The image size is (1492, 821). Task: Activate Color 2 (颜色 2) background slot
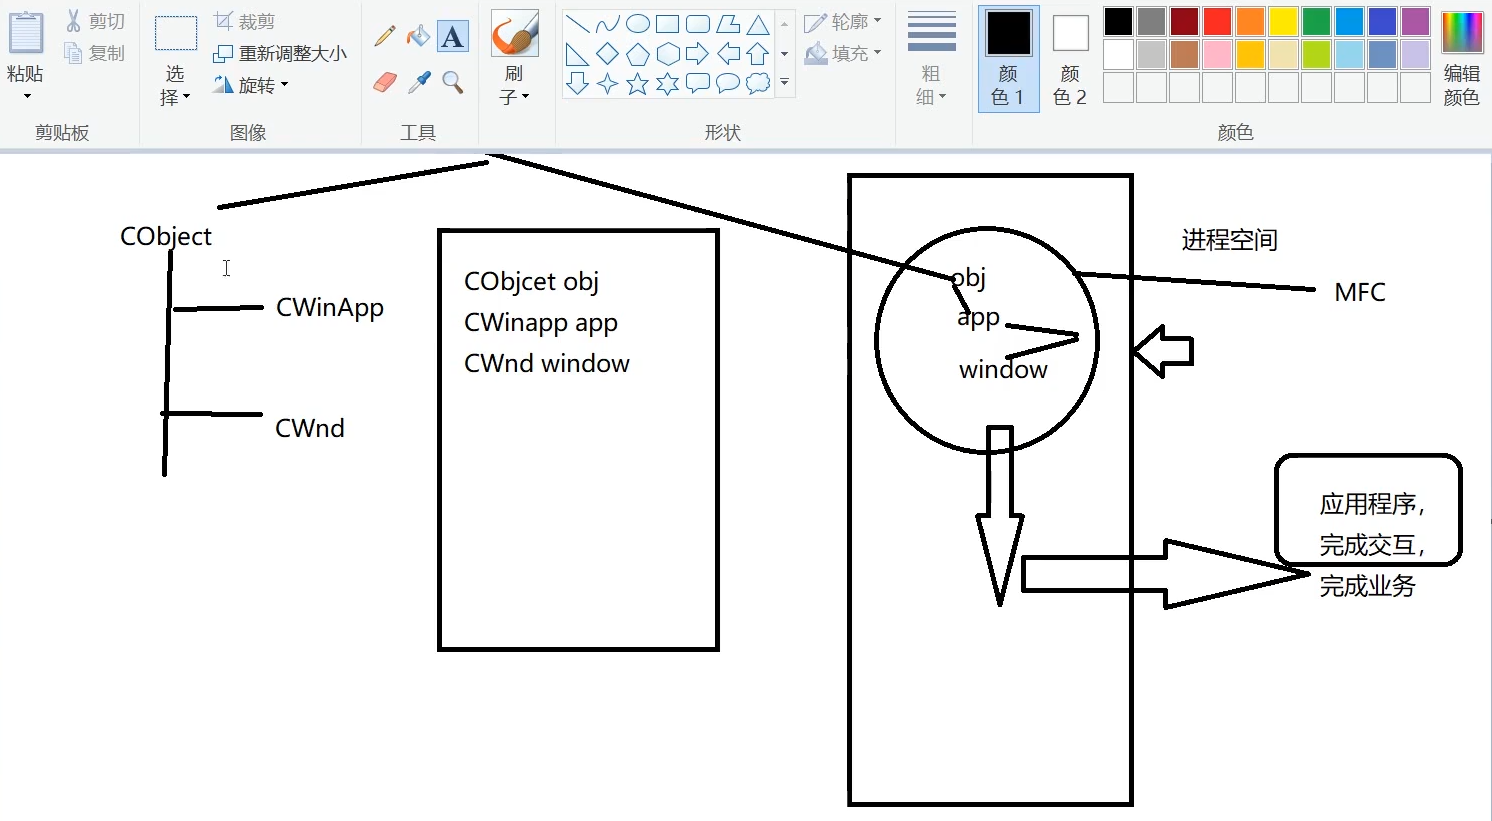tap(1070, 58)
